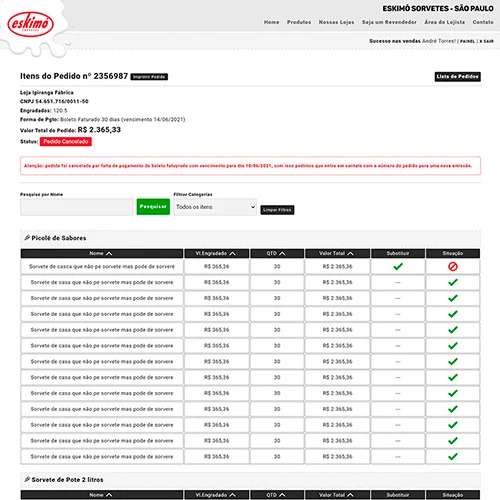Focus the Pesquise por Nome search field
Image resolution: width=500 pixels, height=500 pixels.
click(77, 207)
